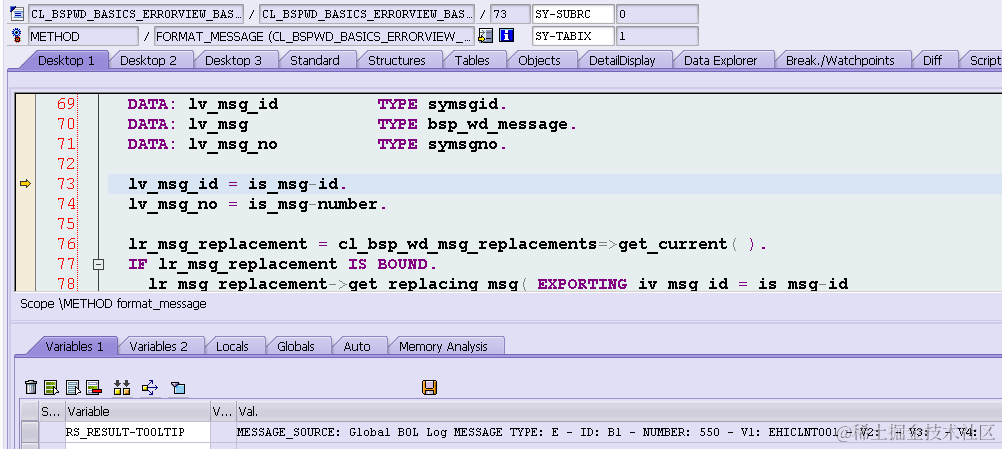
Task: Switch to Desktop 1 tab
Action: tap(66, 61)
